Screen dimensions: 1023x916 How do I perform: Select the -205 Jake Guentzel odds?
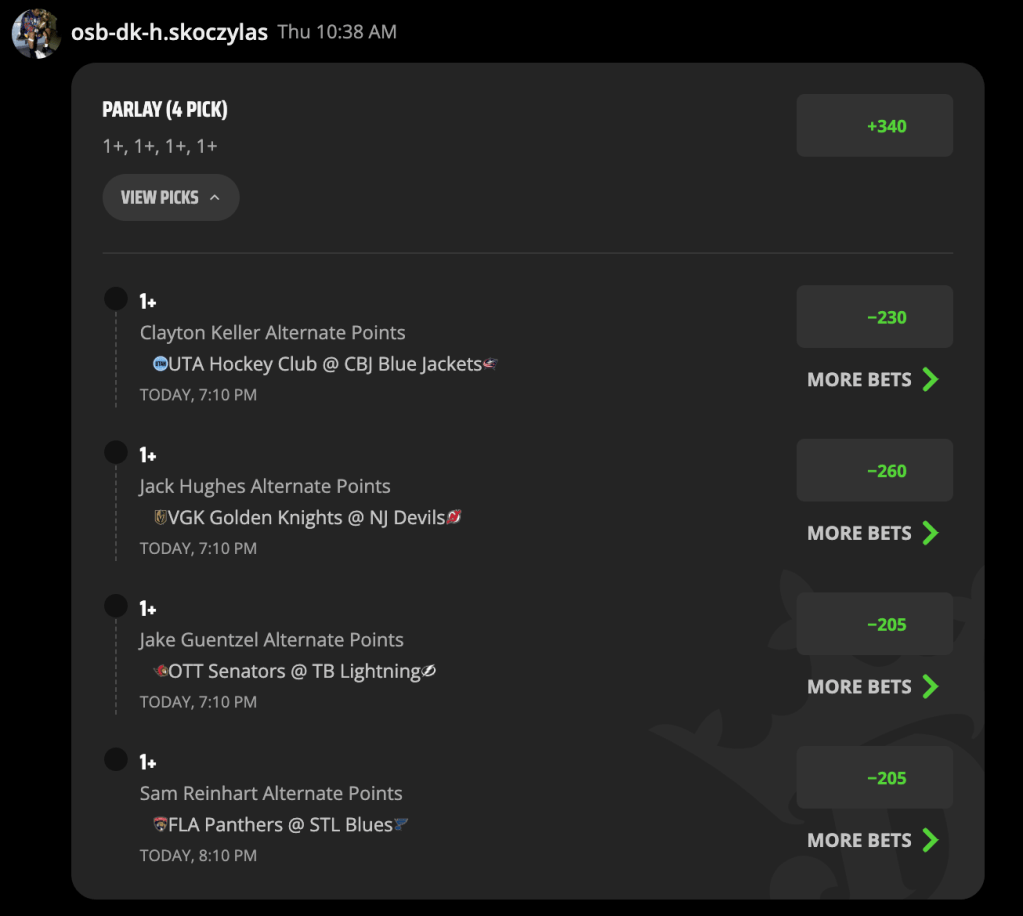point(874,624)
